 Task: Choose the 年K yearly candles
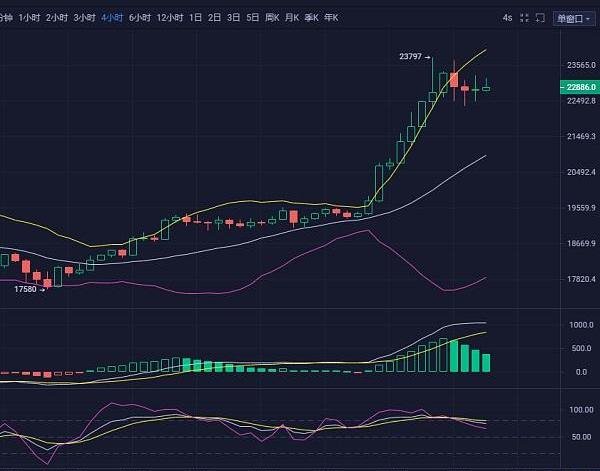pyautogui.click(x=331, y=18)
